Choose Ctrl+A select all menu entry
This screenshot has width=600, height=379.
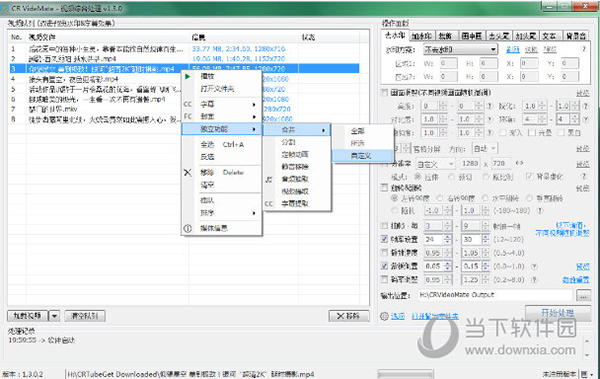pyautogui.click(x=222, y=145)
